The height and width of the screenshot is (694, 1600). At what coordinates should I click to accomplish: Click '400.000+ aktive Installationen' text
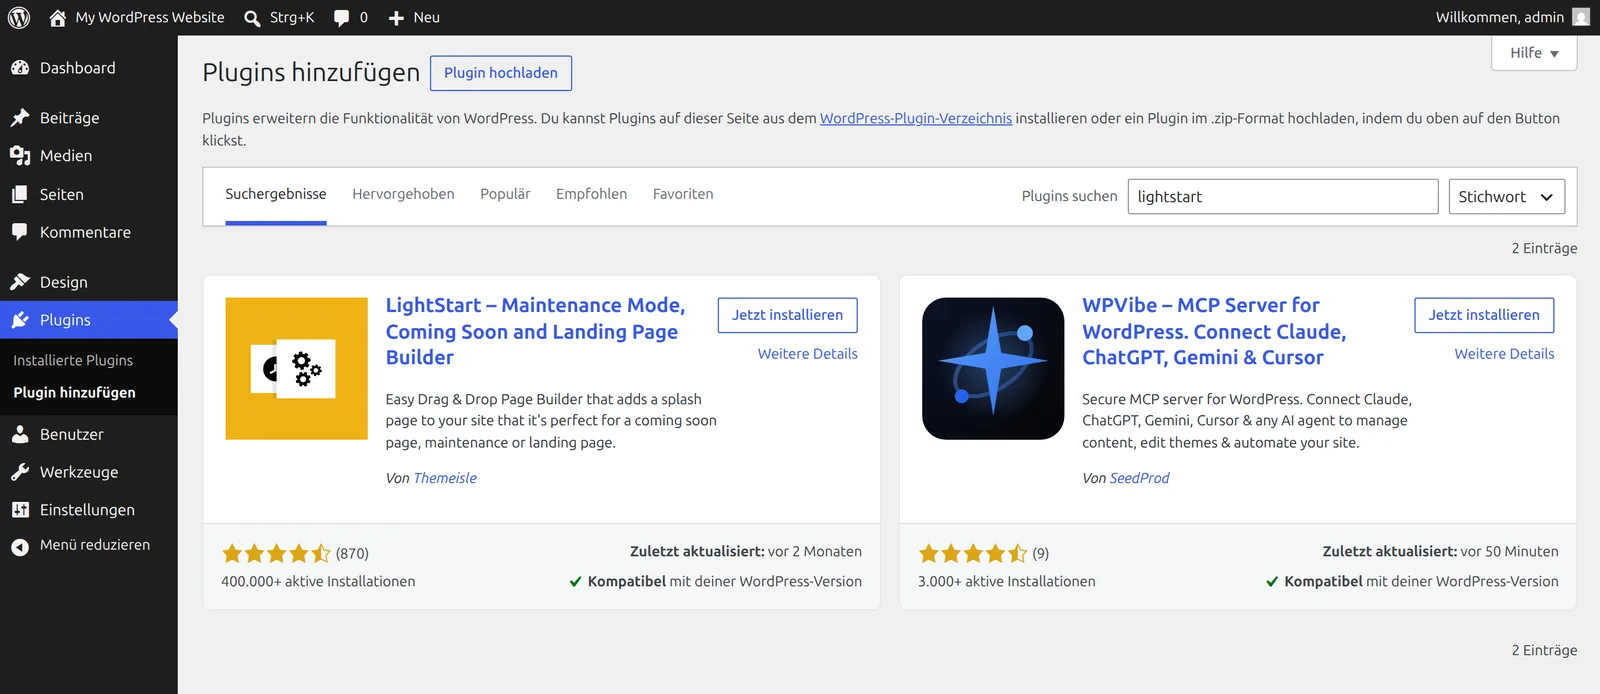(x=318, y=581)
